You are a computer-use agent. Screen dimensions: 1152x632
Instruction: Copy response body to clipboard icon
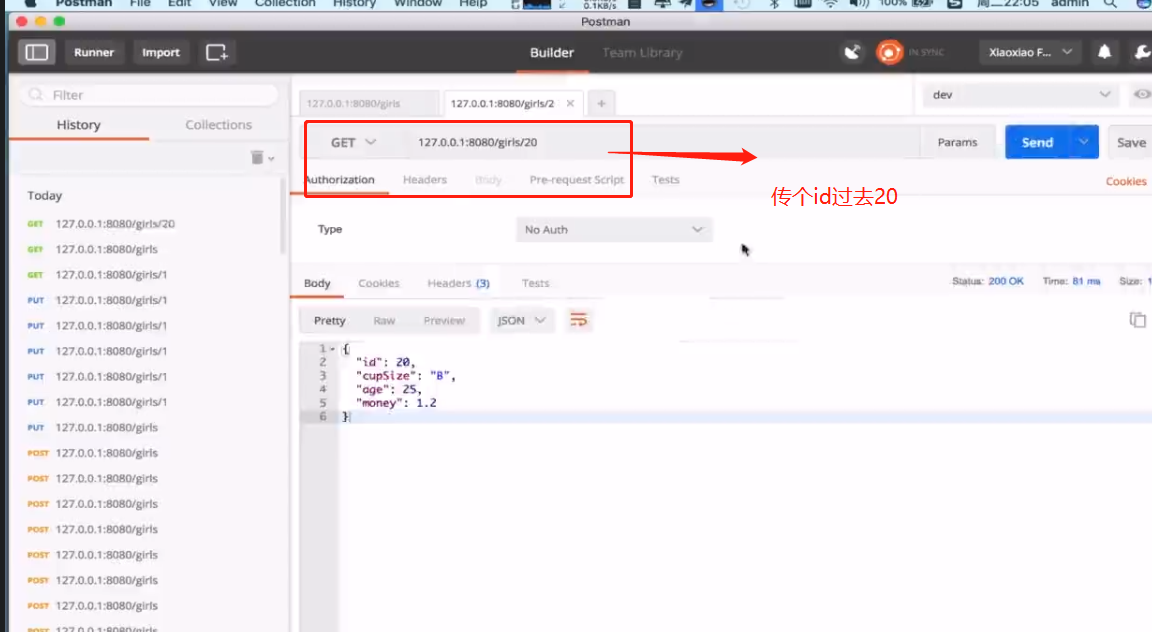click(1137, 320)
